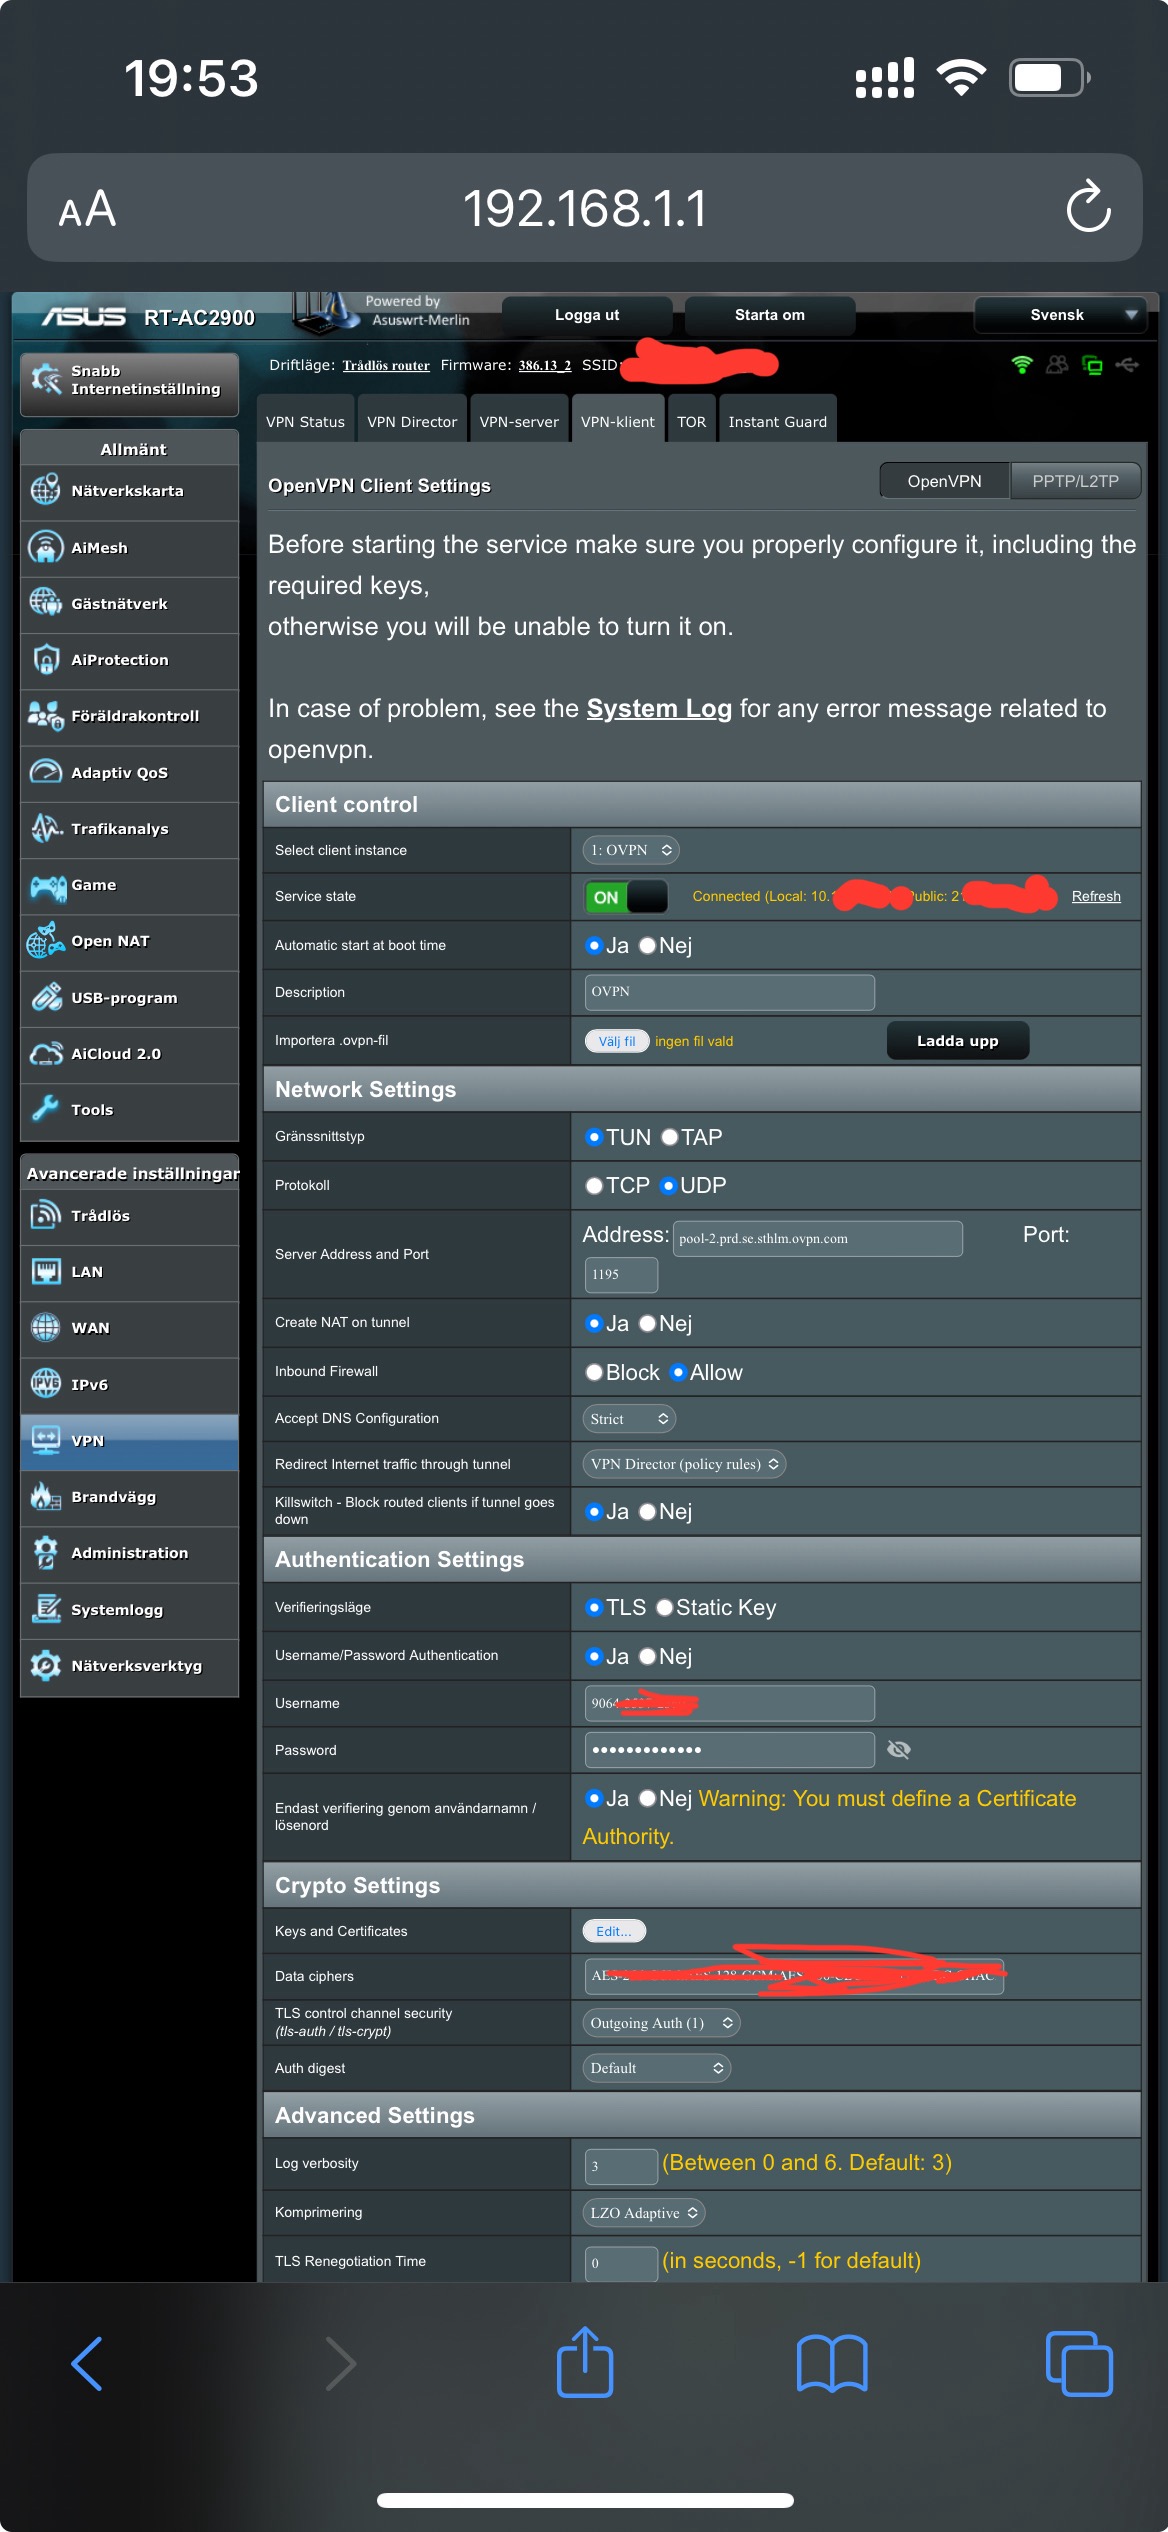Viewport: 1168px width, 2532px height.
Task: Open AiProtection shield icon
Action: (46, 660)
